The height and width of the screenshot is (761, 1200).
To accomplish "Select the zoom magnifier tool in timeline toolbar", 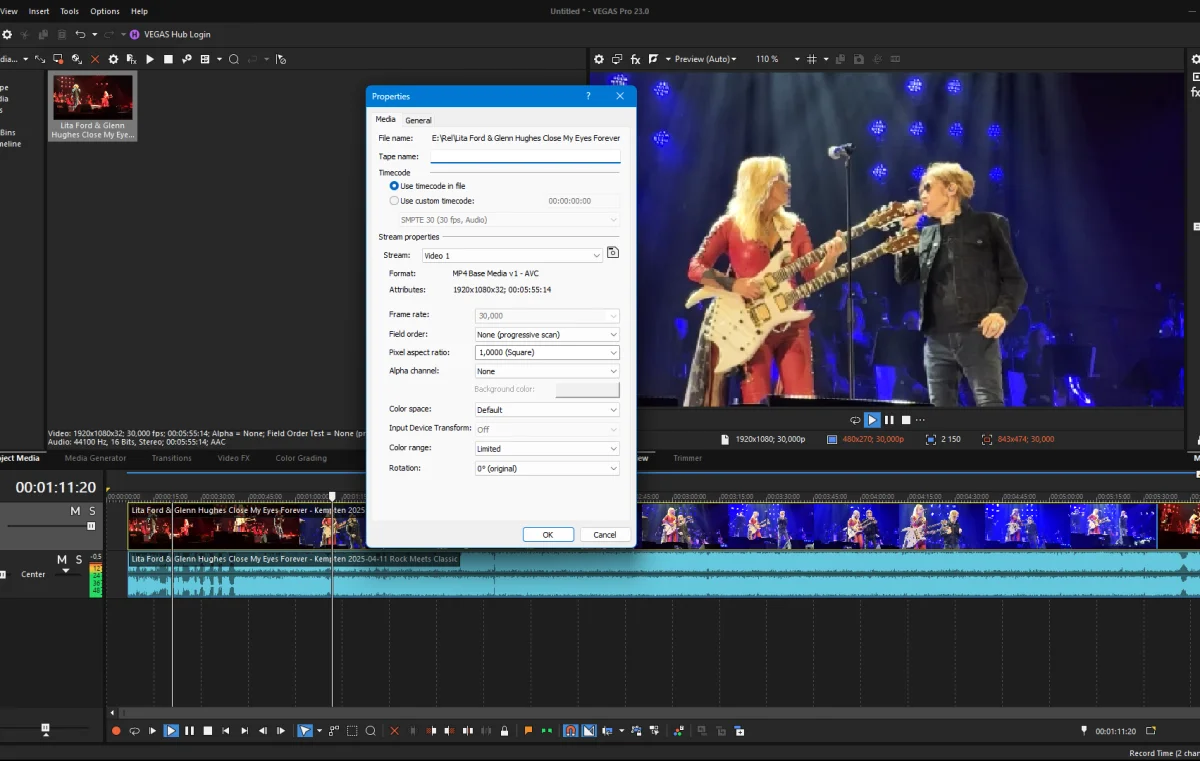I will coord(370,731).
